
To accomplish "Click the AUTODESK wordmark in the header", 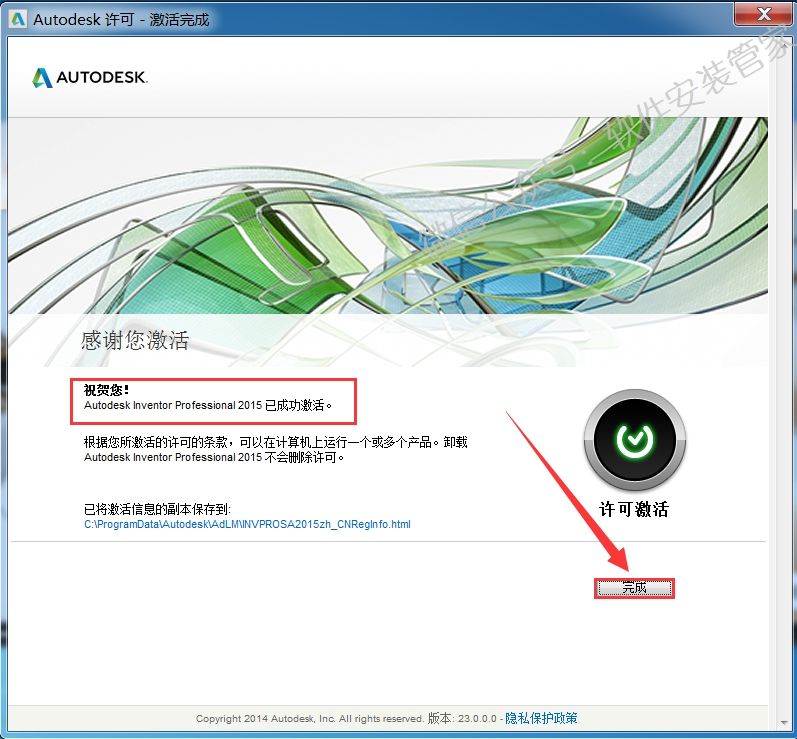I will tap(101, 79).
